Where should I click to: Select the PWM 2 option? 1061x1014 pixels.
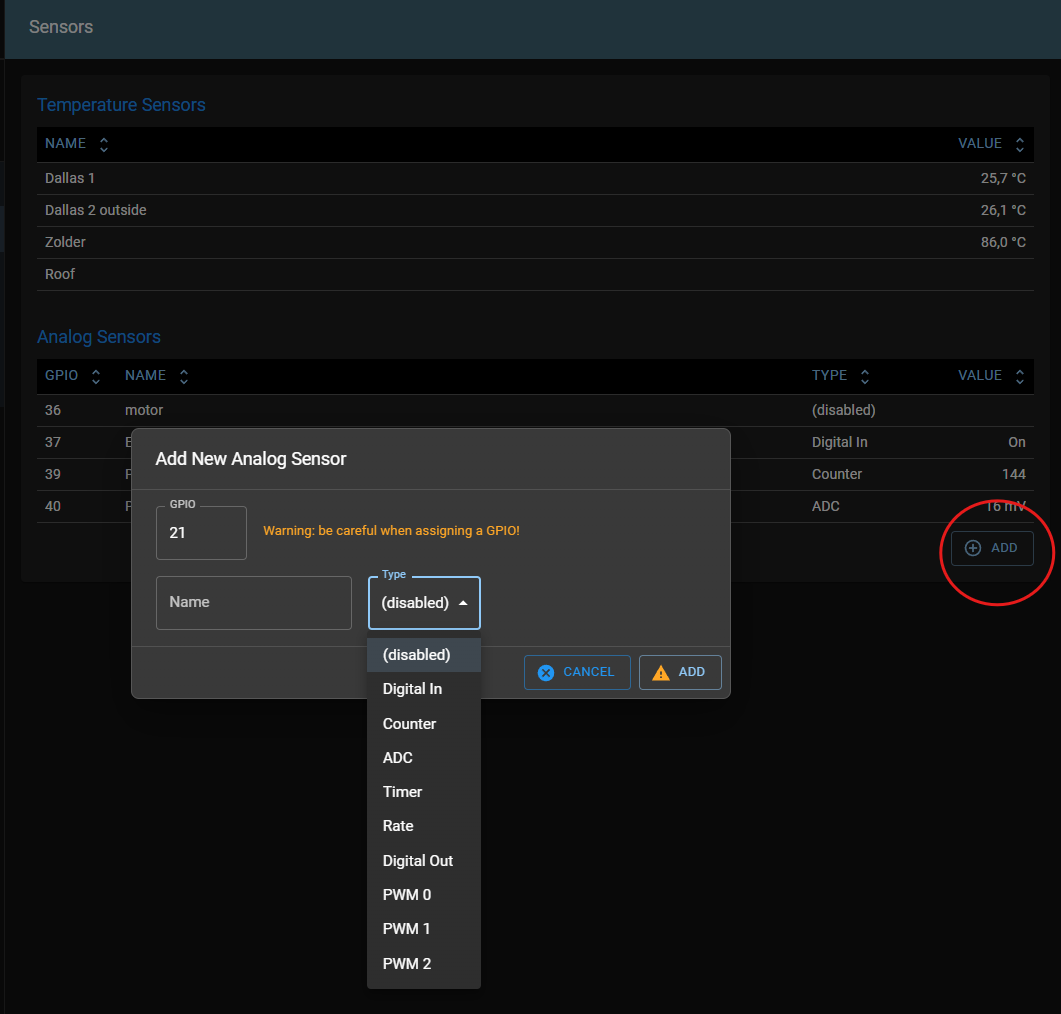click(407, 964)
